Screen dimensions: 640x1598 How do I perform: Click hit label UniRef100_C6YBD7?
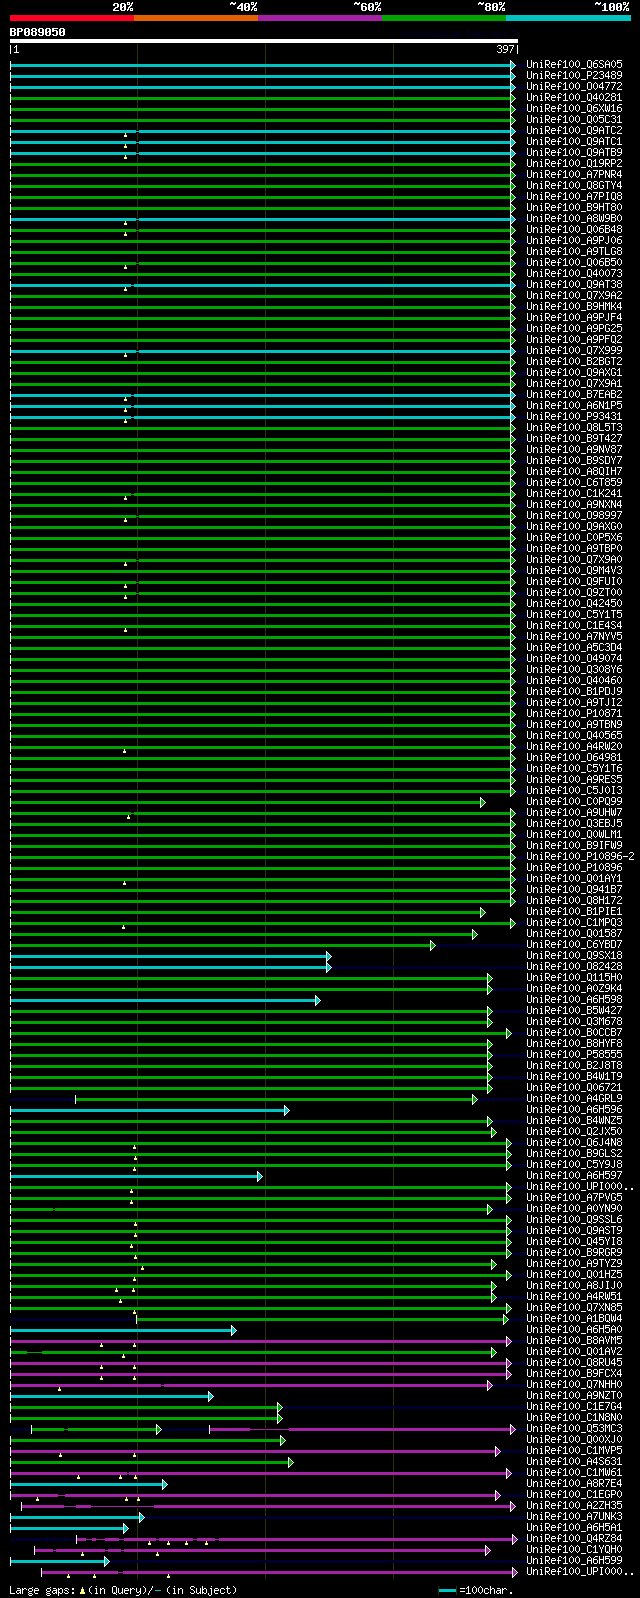(x=574, y=944)
